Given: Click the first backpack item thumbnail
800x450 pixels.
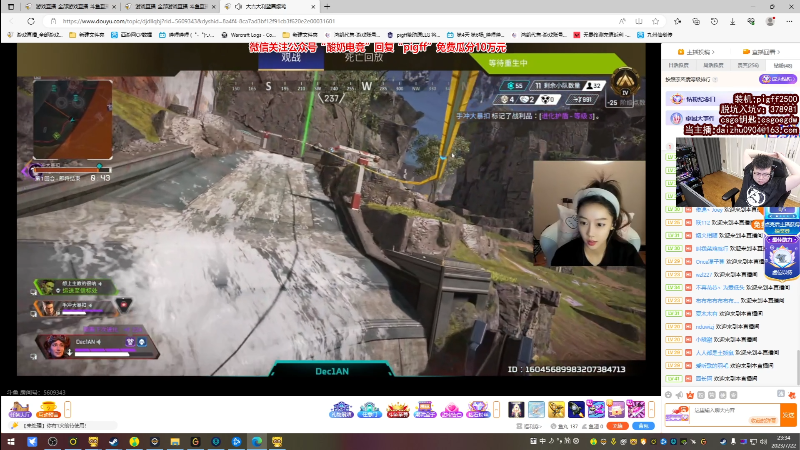Looking at the screenshot, I should [x=516, y=409].
